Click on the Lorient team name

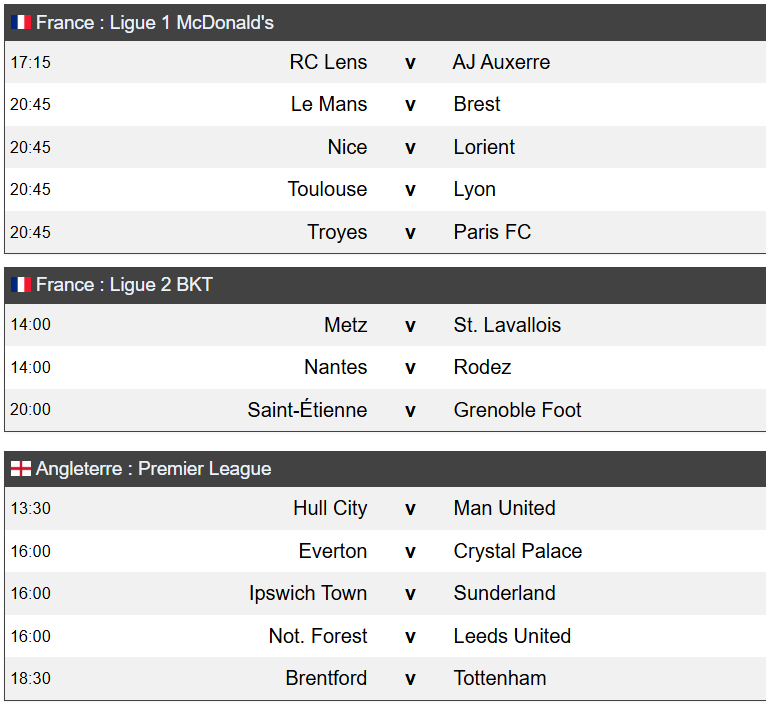[x=484, y=147]
